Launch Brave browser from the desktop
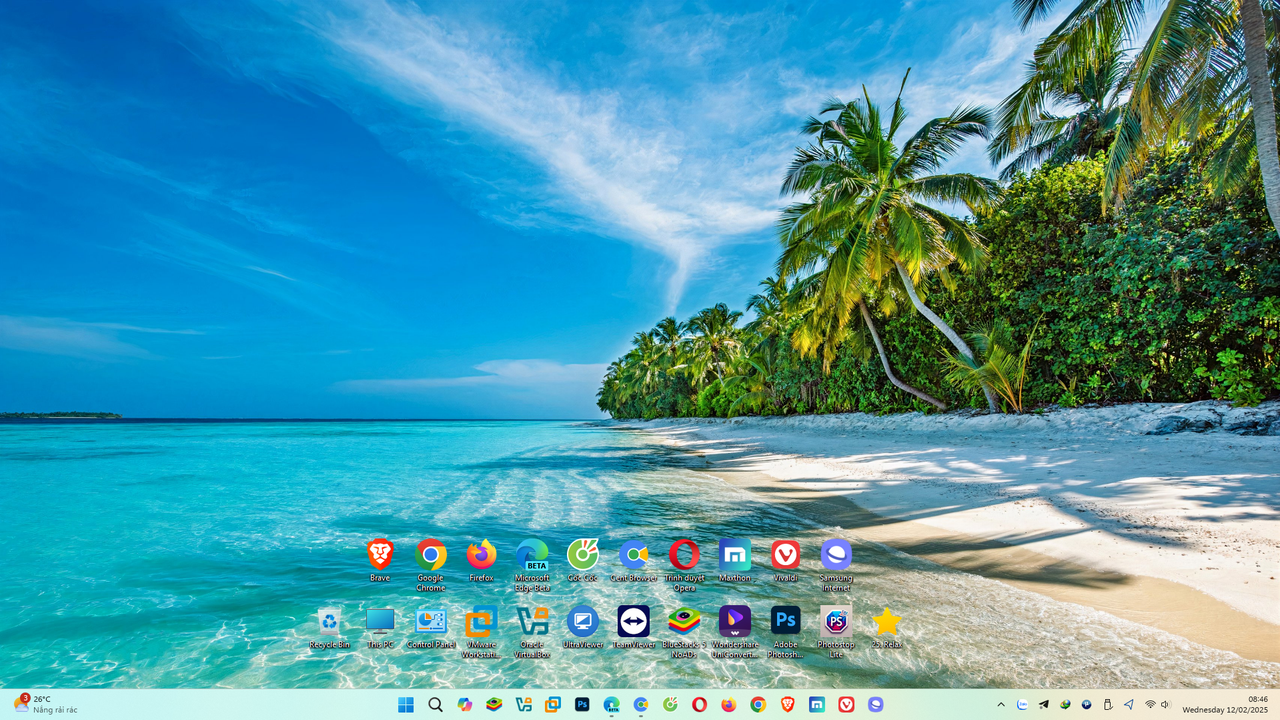This screenshot has width=1280, height=720. tap(380, 557)
